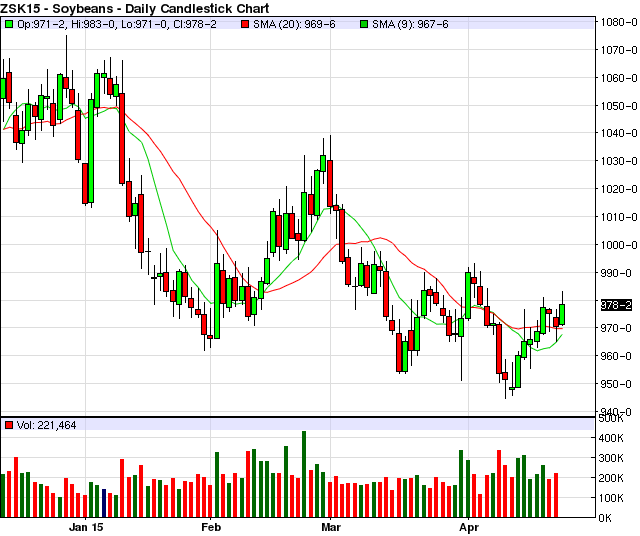Click the 1000-0 price axis label
This screenshot has height=536, width=640.
tap(619, 245)
